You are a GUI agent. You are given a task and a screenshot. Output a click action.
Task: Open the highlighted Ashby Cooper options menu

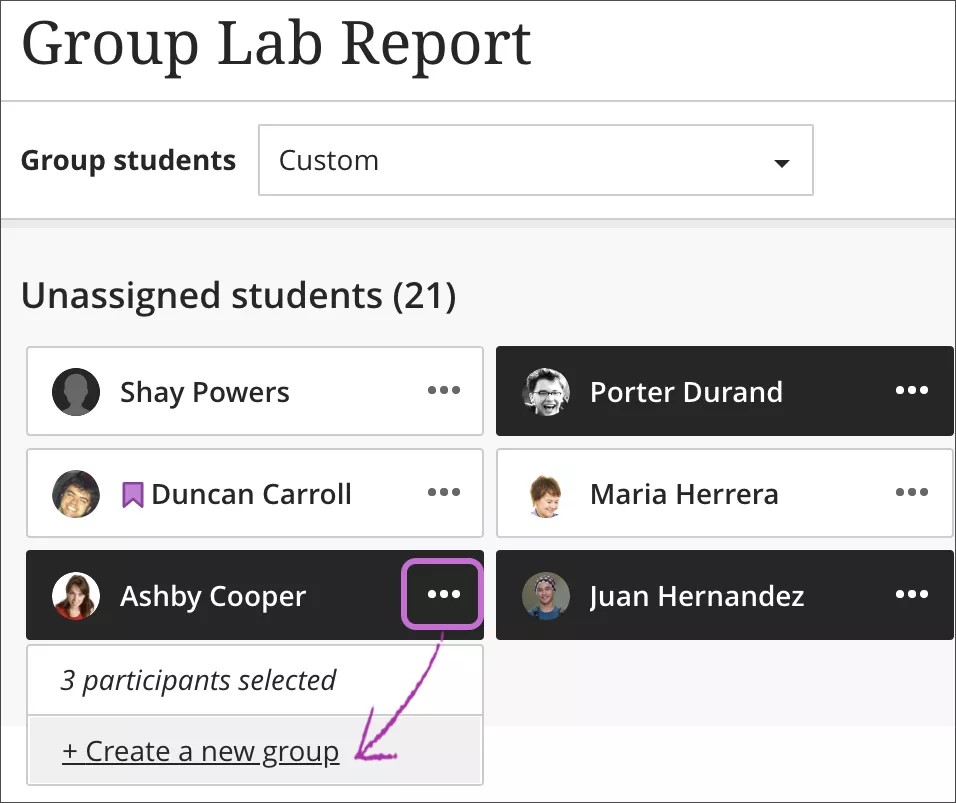[443, 595]
